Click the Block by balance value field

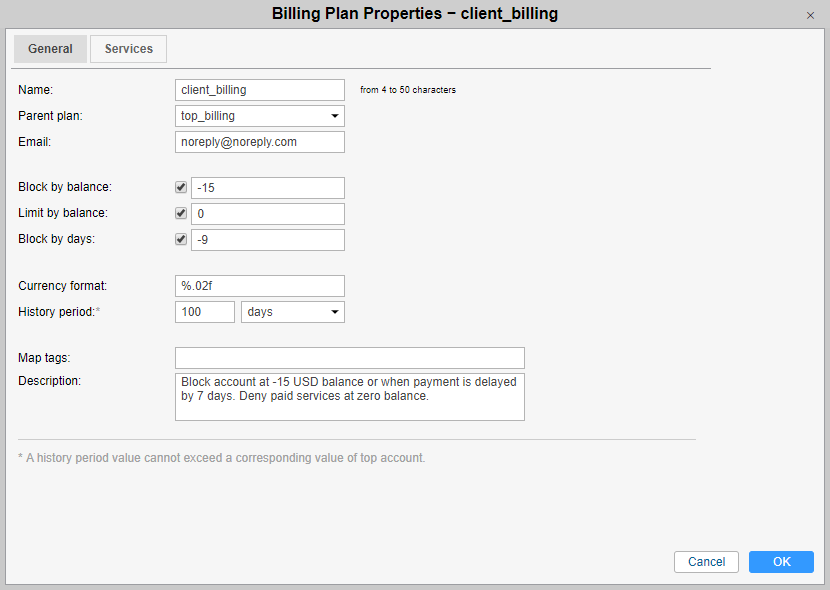268,188
